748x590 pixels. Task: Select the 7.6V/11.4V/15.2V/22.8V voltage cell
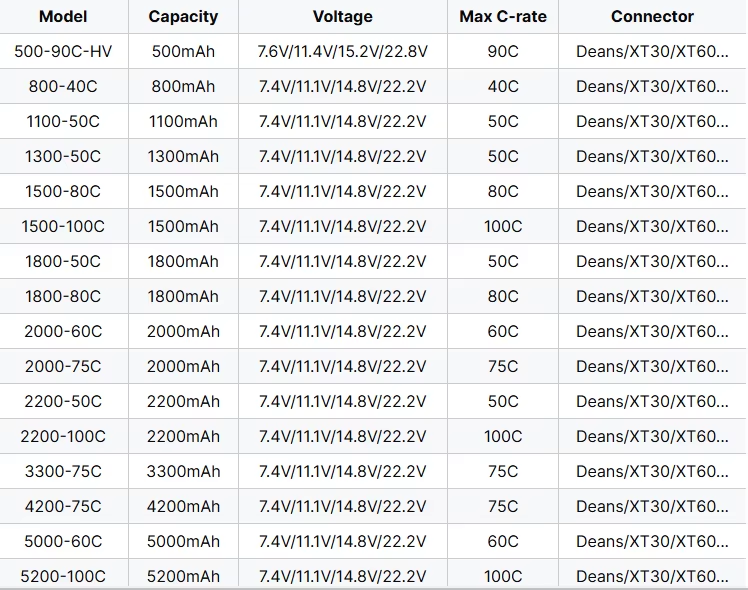(x=342, y=52)
